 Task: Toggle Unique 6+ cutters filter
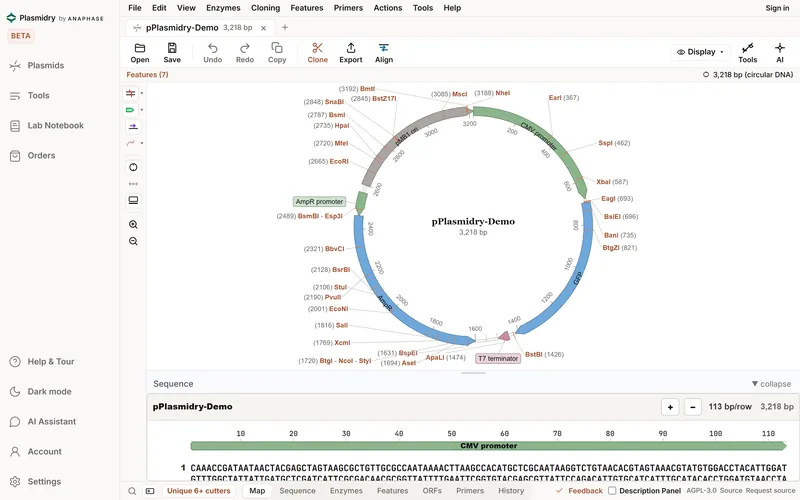tap(198, 491)
